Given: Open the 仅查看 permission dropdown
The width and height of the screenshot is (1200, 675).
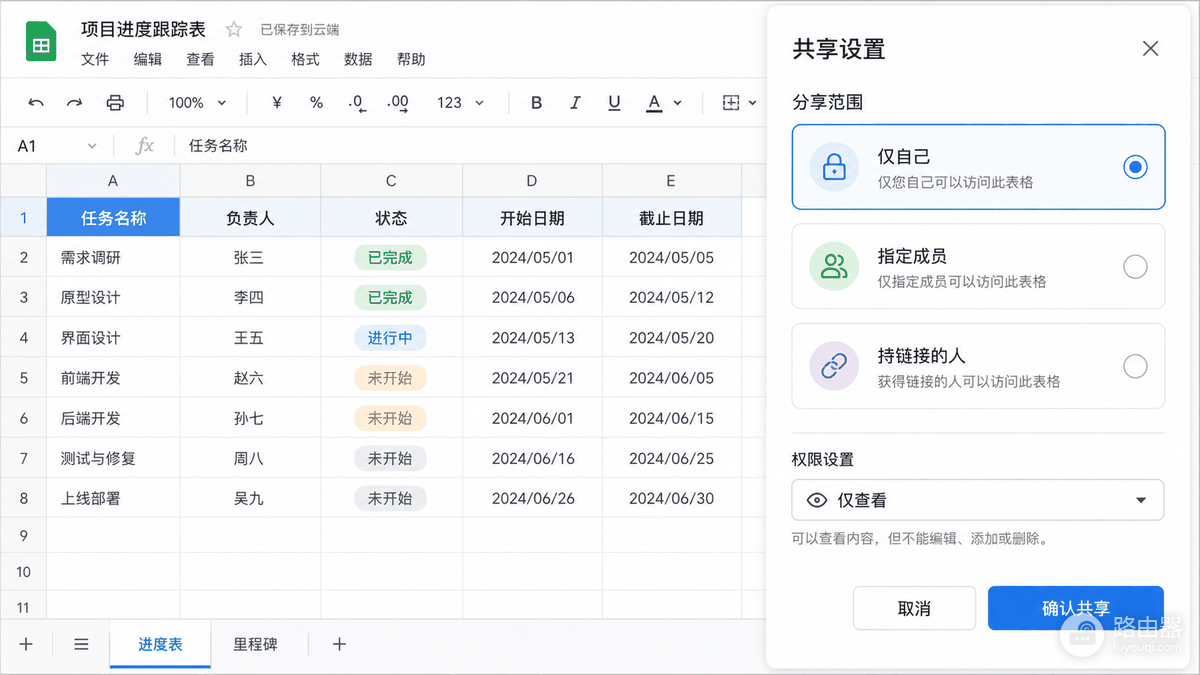Looking at the screenshot, I should point(977,500).
